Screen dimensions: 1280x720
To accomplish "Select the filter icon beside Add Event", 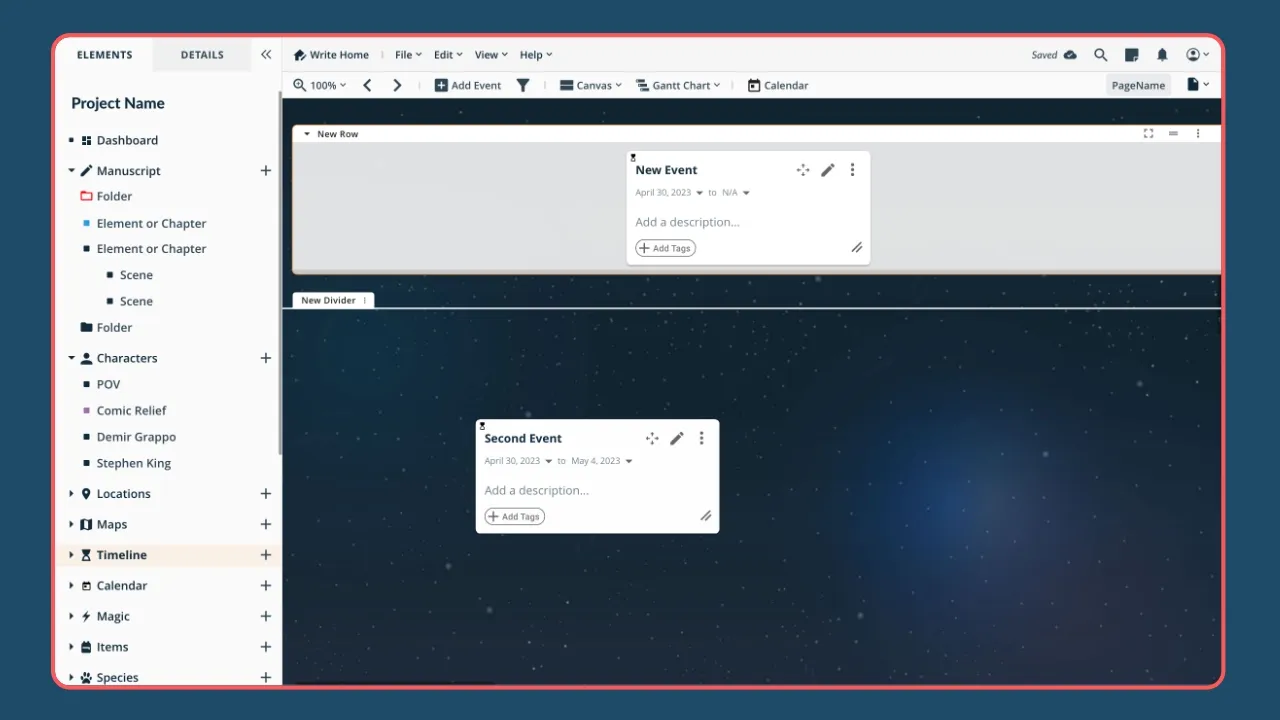I will 524,85.
